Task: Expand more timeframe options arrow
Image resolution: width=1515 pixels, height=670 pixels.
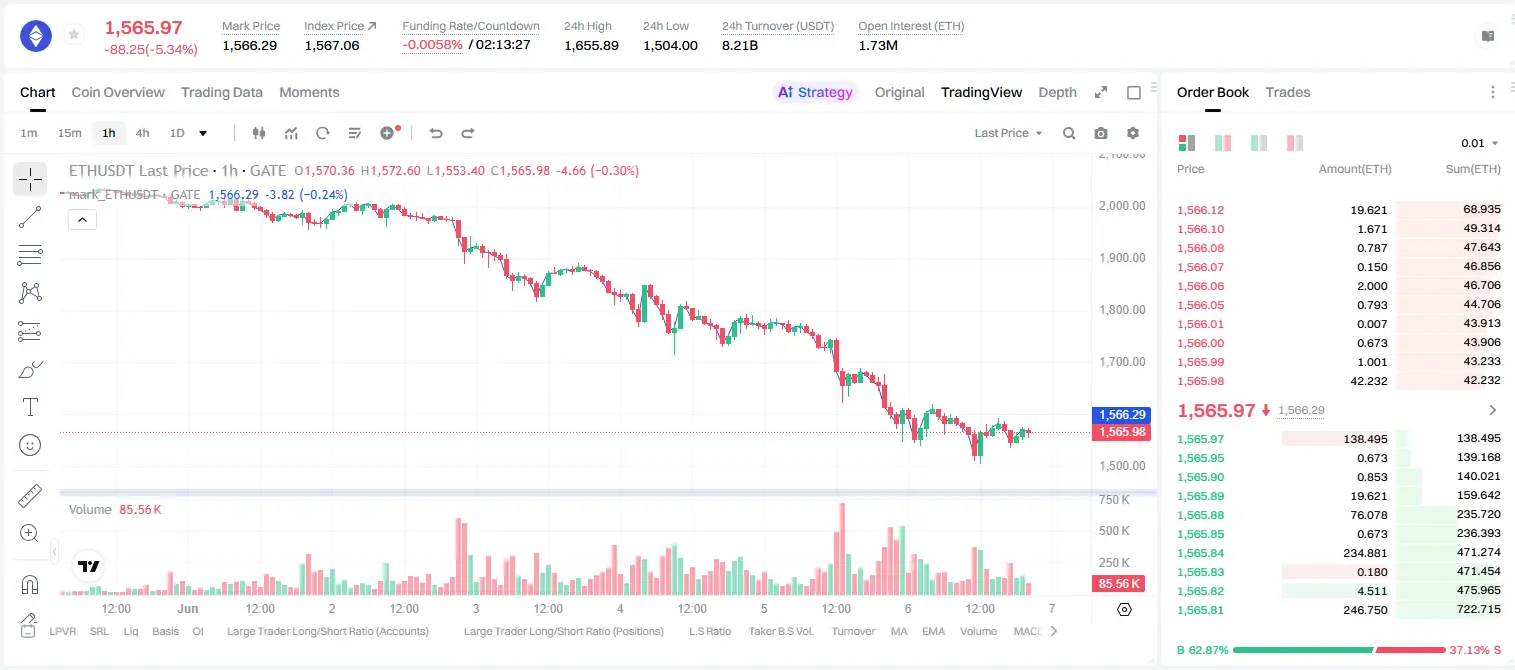Action: click(203, 133)
